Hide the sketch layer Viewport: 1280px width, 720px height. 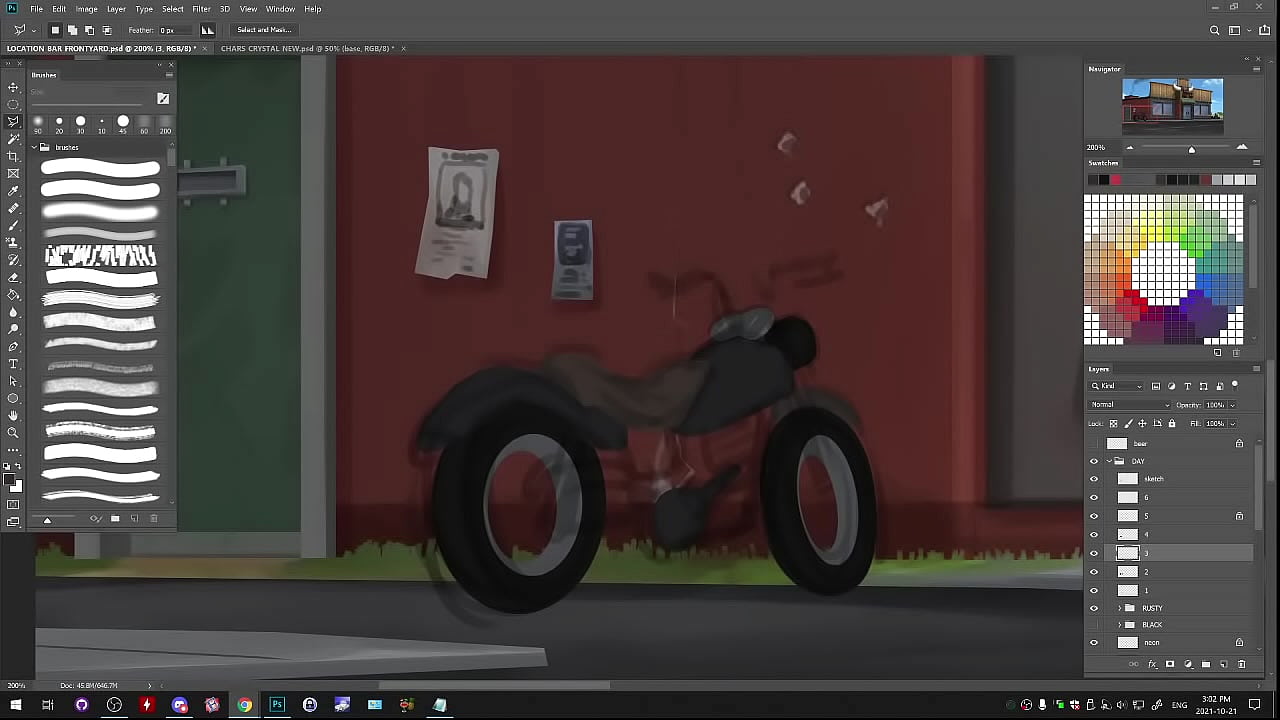1093,479
